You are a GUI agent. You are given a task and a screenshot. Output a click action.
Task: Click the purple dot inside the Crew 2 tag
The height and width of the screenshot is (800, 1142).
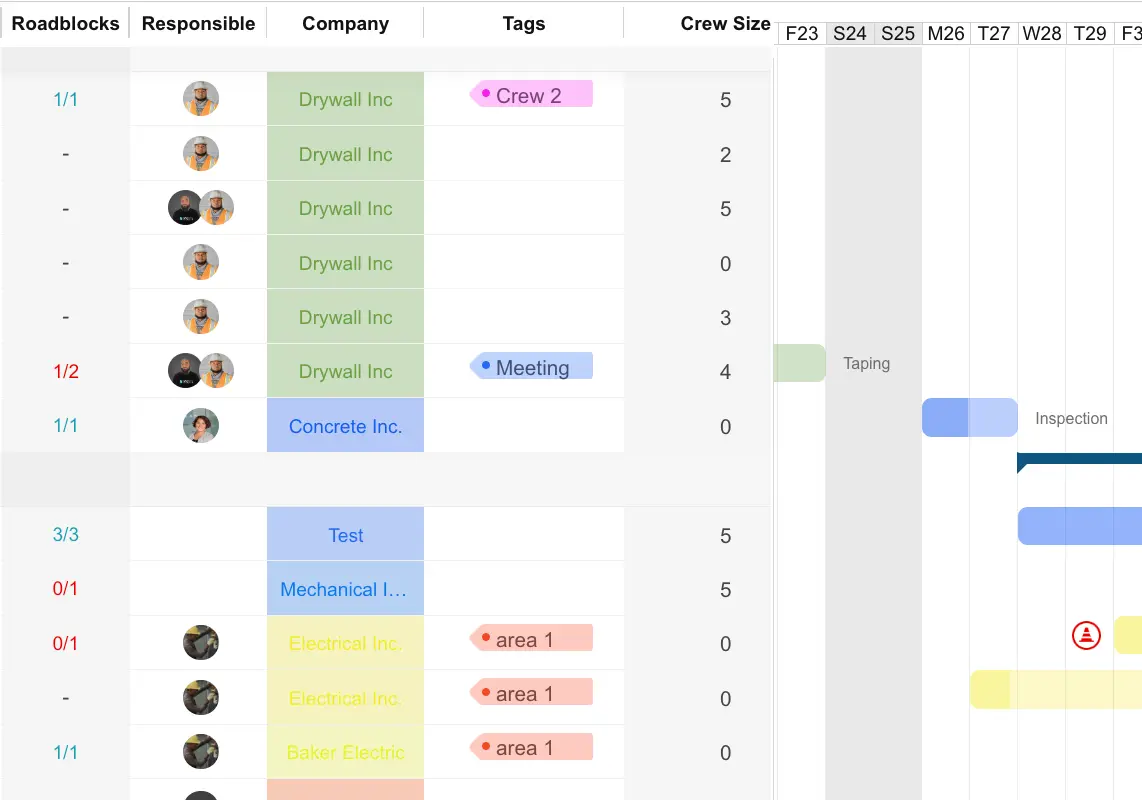point(485,93)
